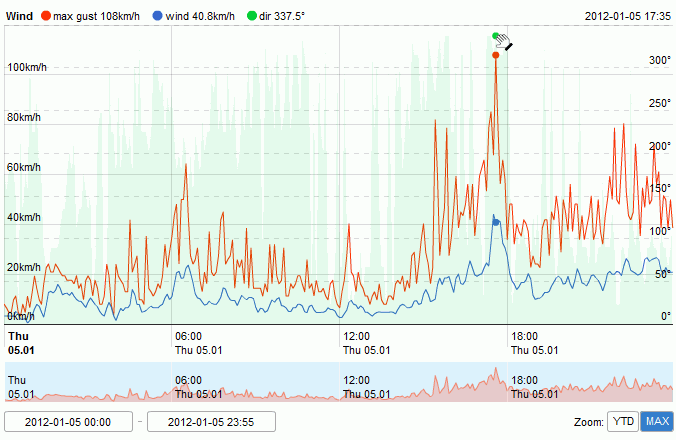
Task: Click the 'Zoom:' label
Action: pyautogui.click(x=589, y=422)
